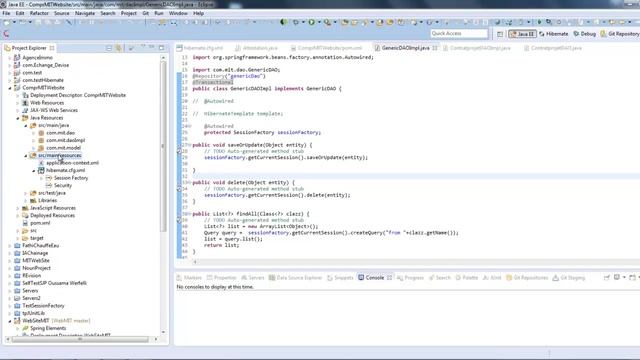Screen dimensions: 640x360
Task: Collapse the src/main/java folder
Action: coord(26,126)
